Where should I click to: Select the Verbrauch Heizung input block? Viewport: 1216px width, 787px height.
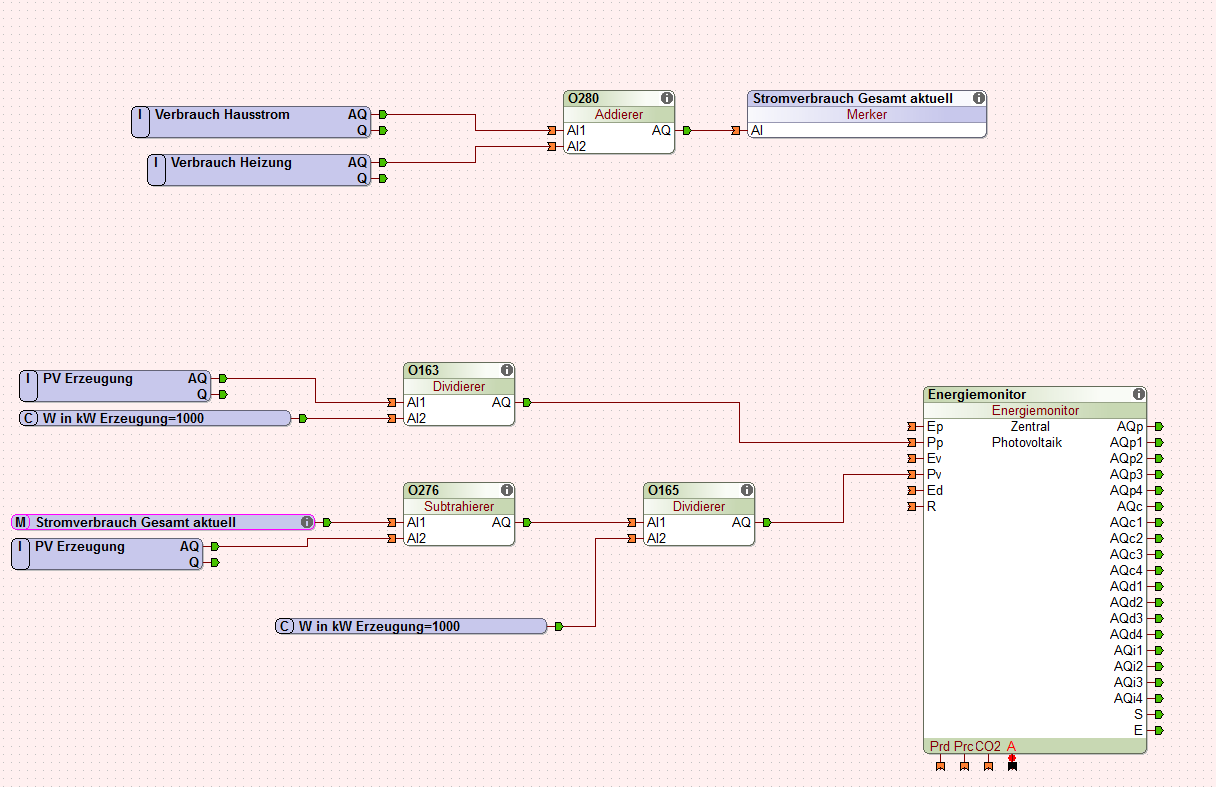click(x=259, y=170)
